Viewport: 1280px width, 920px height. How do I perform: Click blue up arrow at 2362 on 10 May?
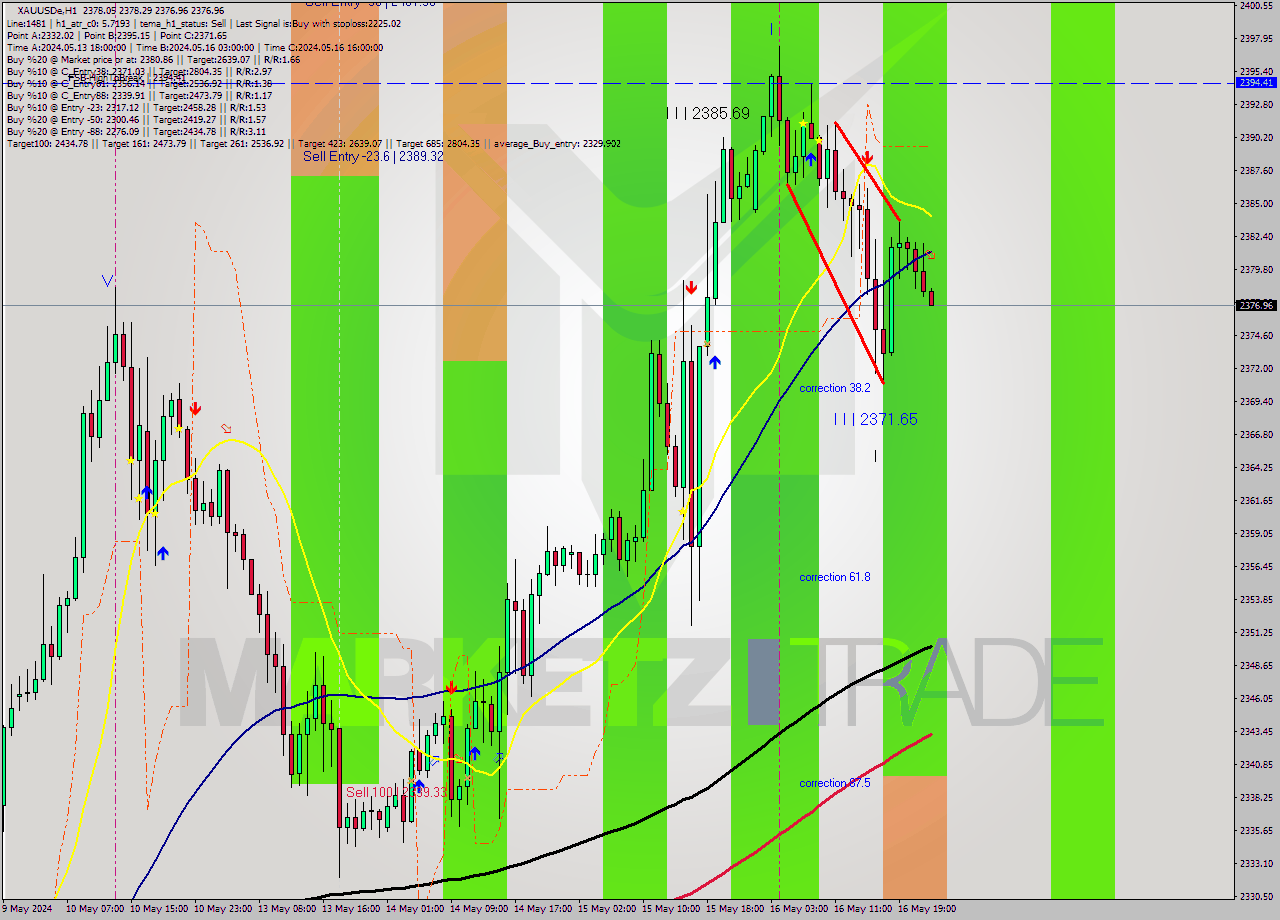click(147, 492)
